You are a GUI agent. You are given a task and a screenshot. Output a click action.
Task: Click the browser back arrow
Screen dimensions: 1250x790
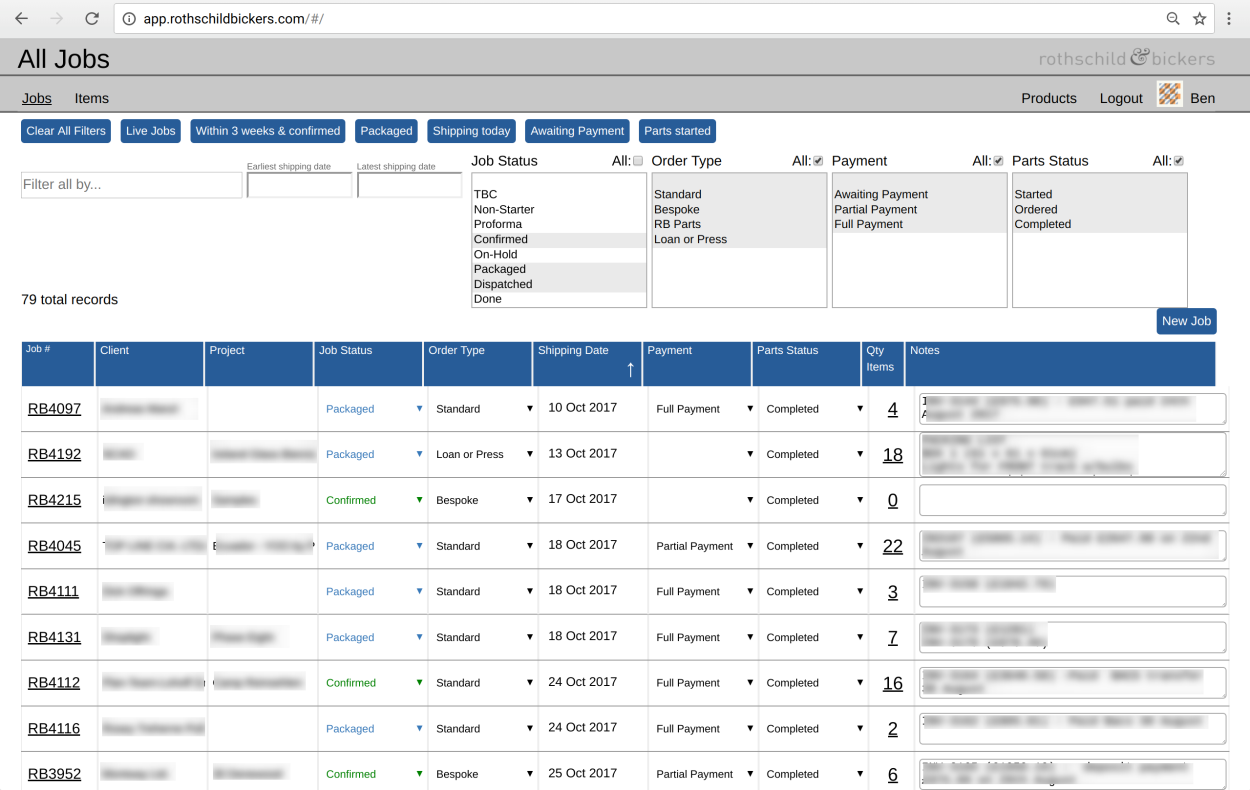pos(21,19)
